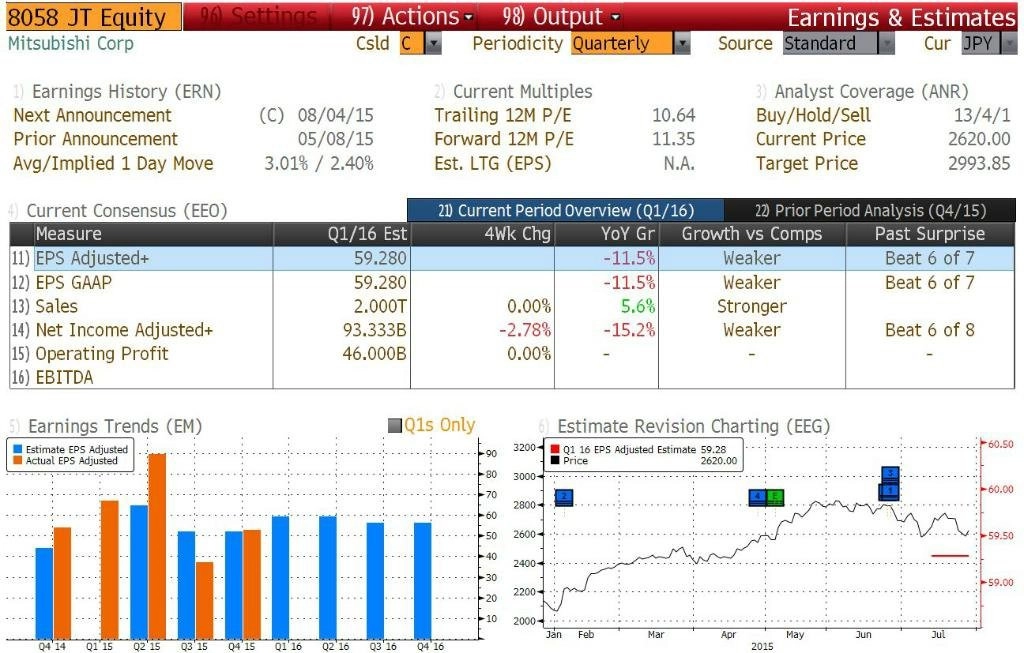Screen dimensions: 1024x653
Task: Click the blue revision marker near January
Action: [564, 498]
